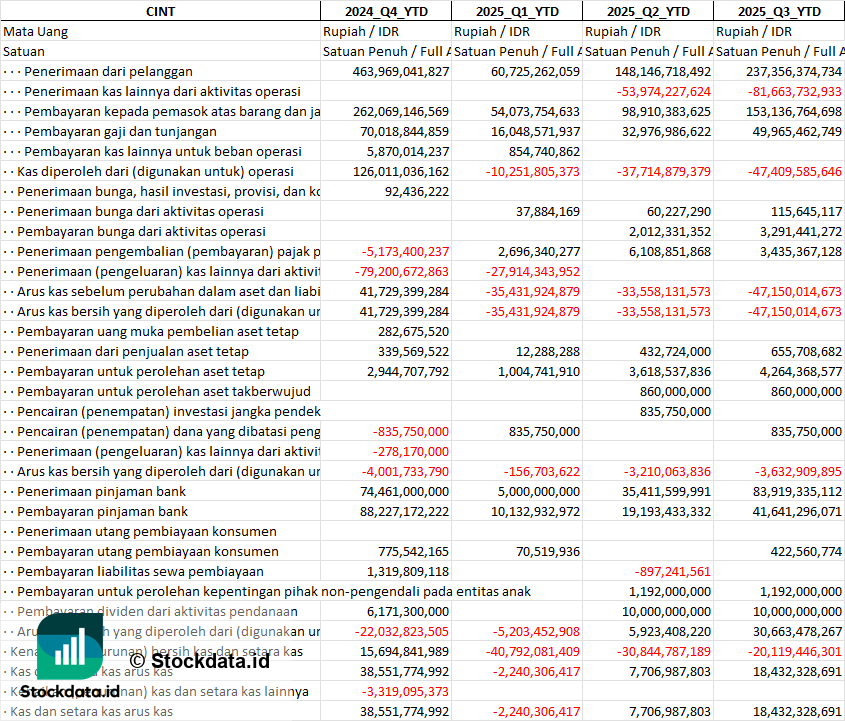
Task: Click red value -4,001,733,790
Action: 405,471
